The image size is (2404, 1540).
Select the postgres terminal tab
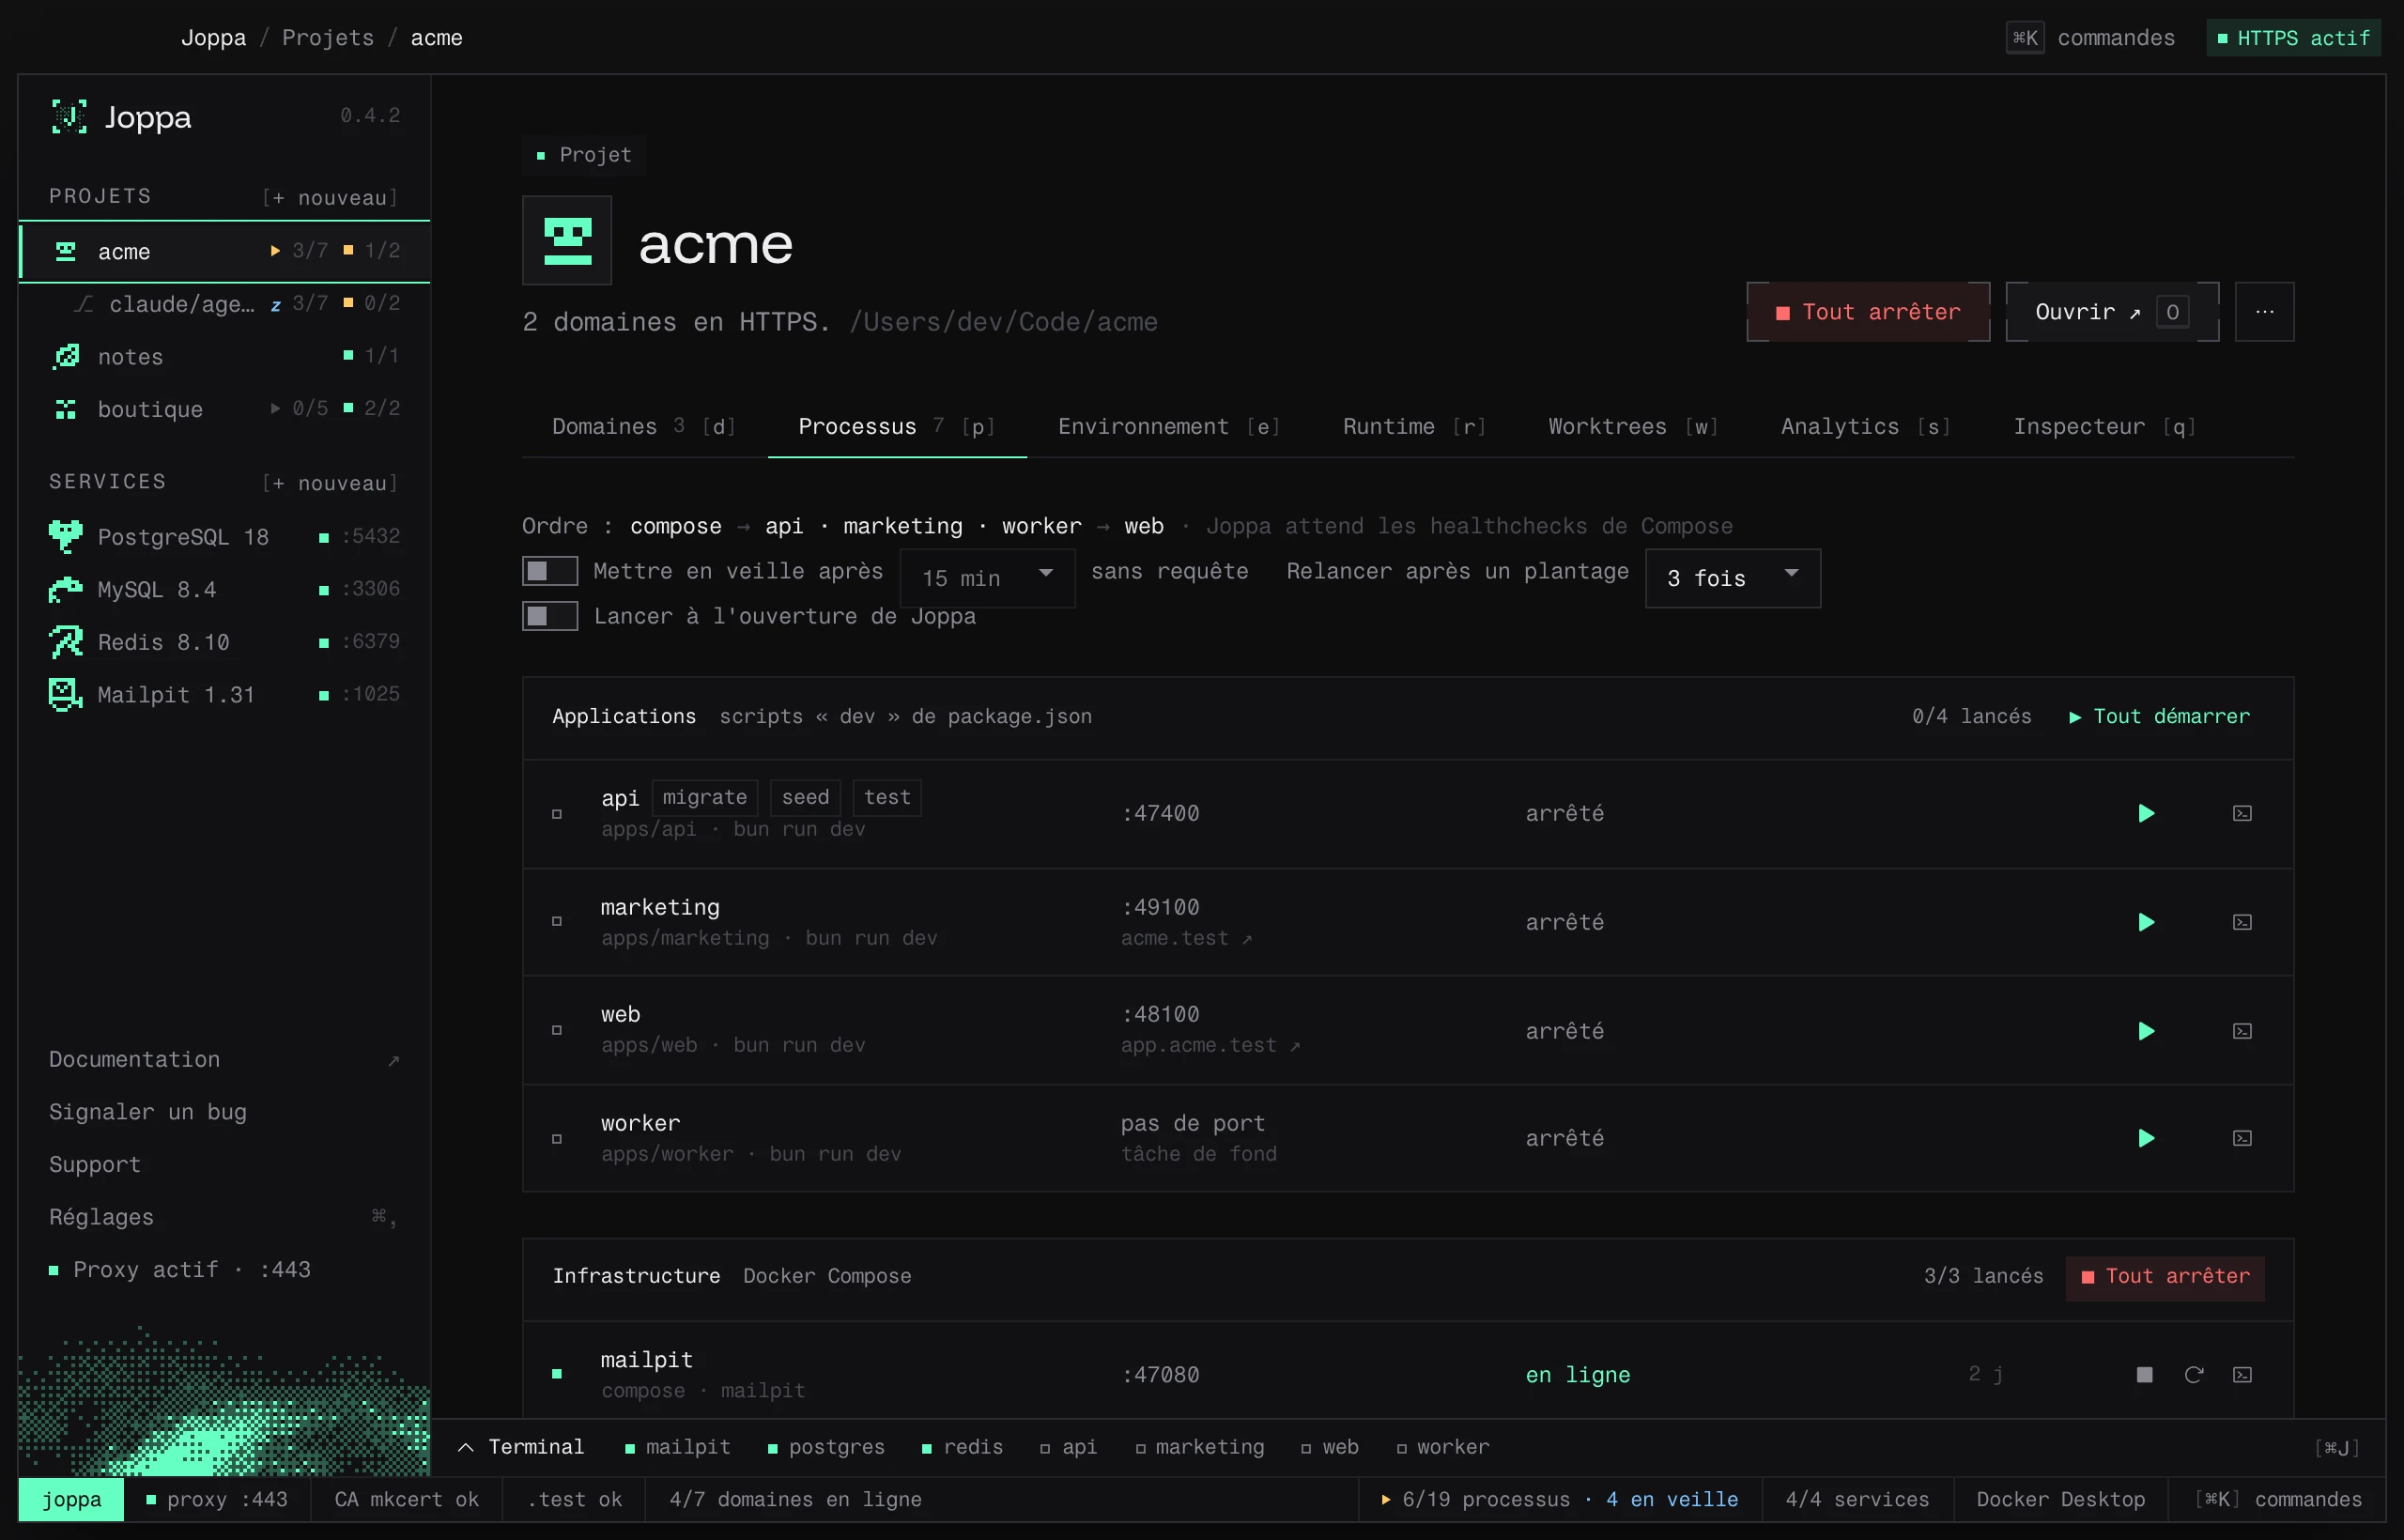tap(826, 1448)
